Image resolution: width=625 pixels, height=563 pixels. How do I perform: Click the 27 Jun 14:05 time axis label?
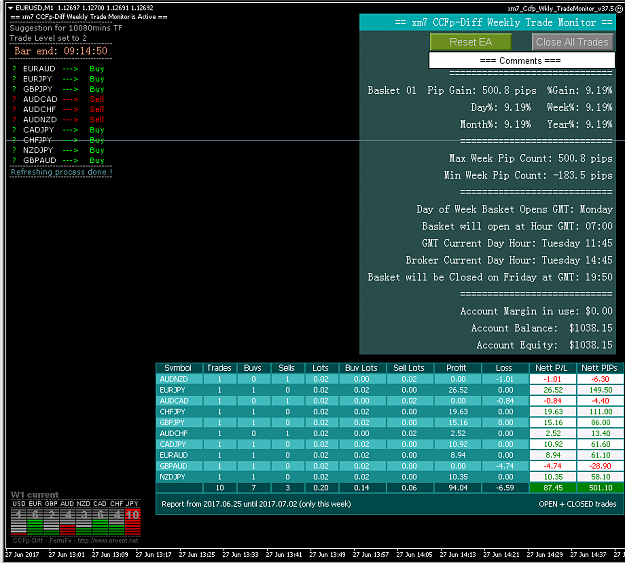click(x=414, y=554)
